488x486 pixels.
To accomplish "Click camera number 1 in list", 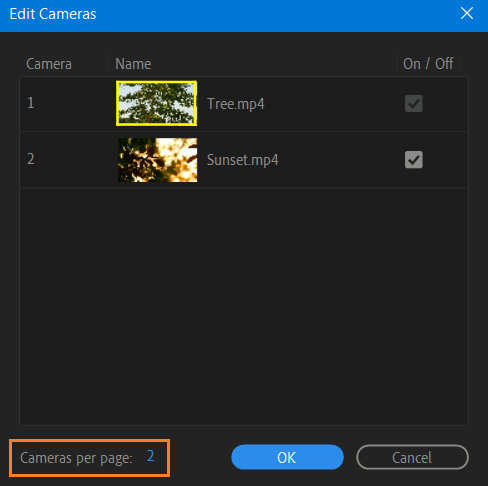I will (31, 103).
